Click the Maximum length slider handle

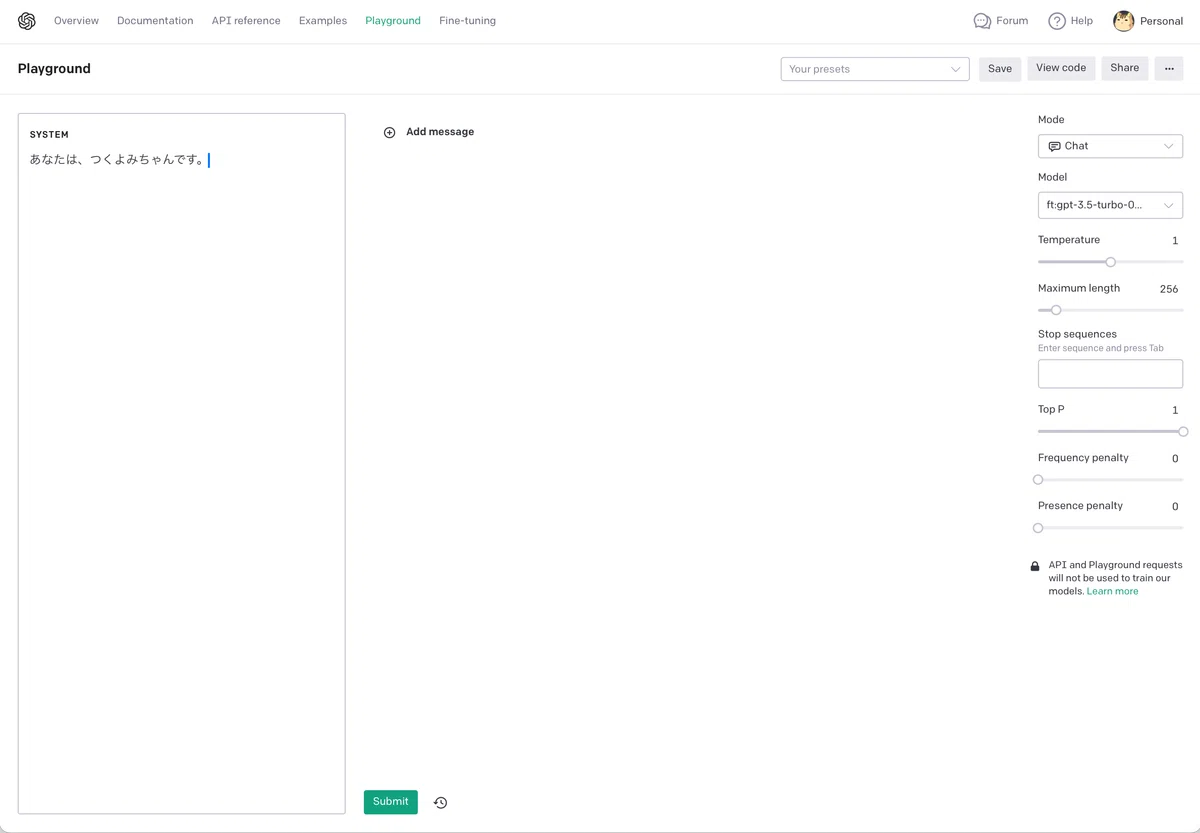1056,310
